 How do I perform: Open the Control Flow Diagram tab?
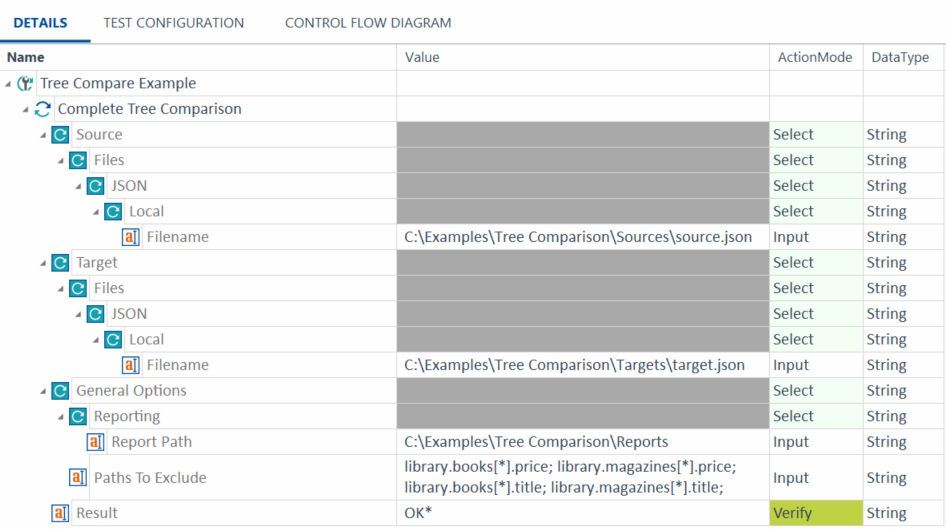pyautogui.click(x=367, y=22)
